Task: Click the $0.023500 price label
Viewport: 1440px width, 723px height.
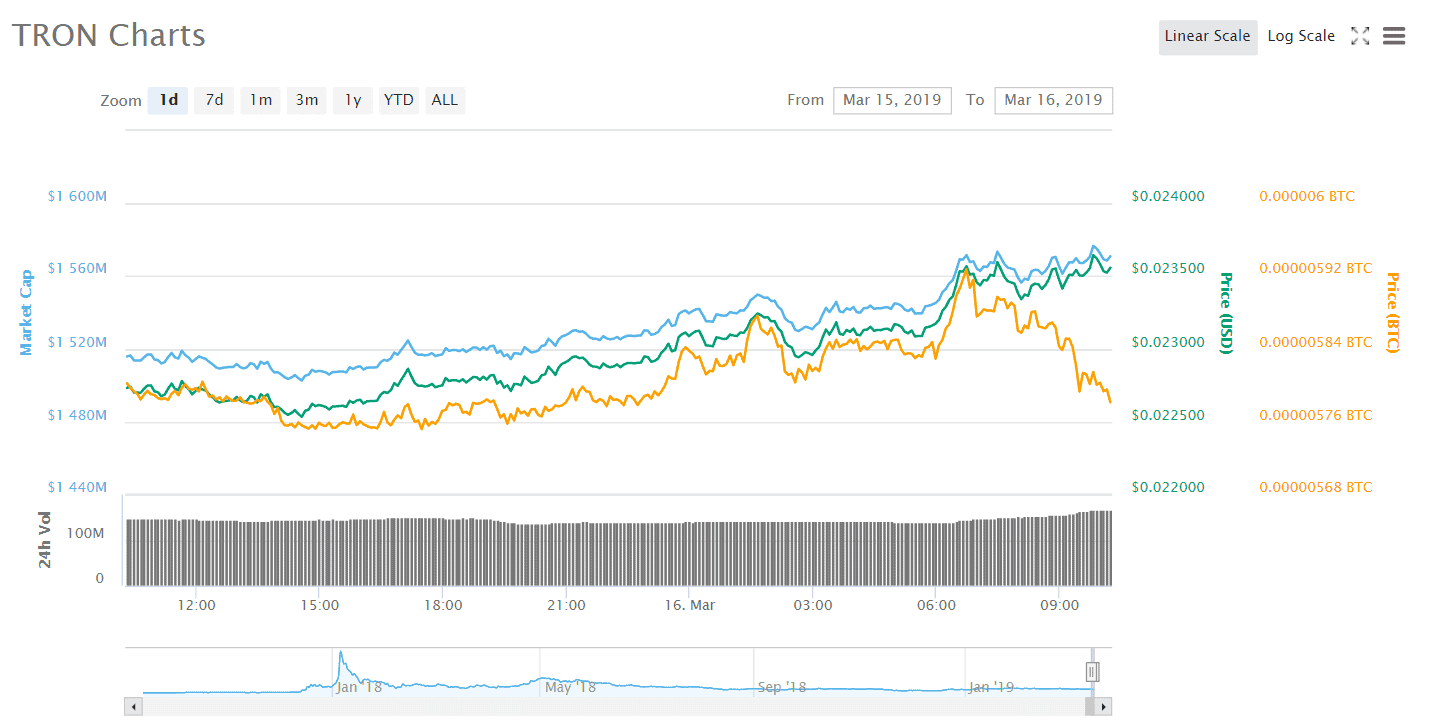Action: (x=1168, y=269)
